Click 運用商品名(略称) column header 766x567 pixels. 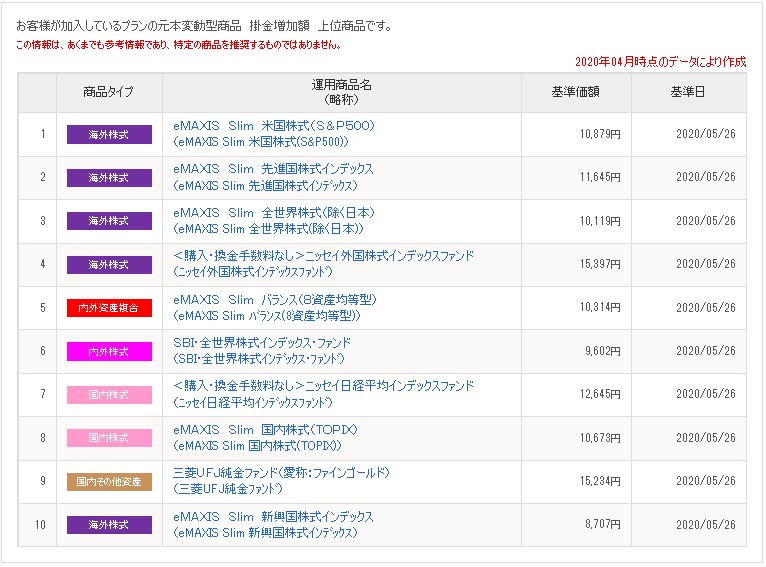point(341,92)
